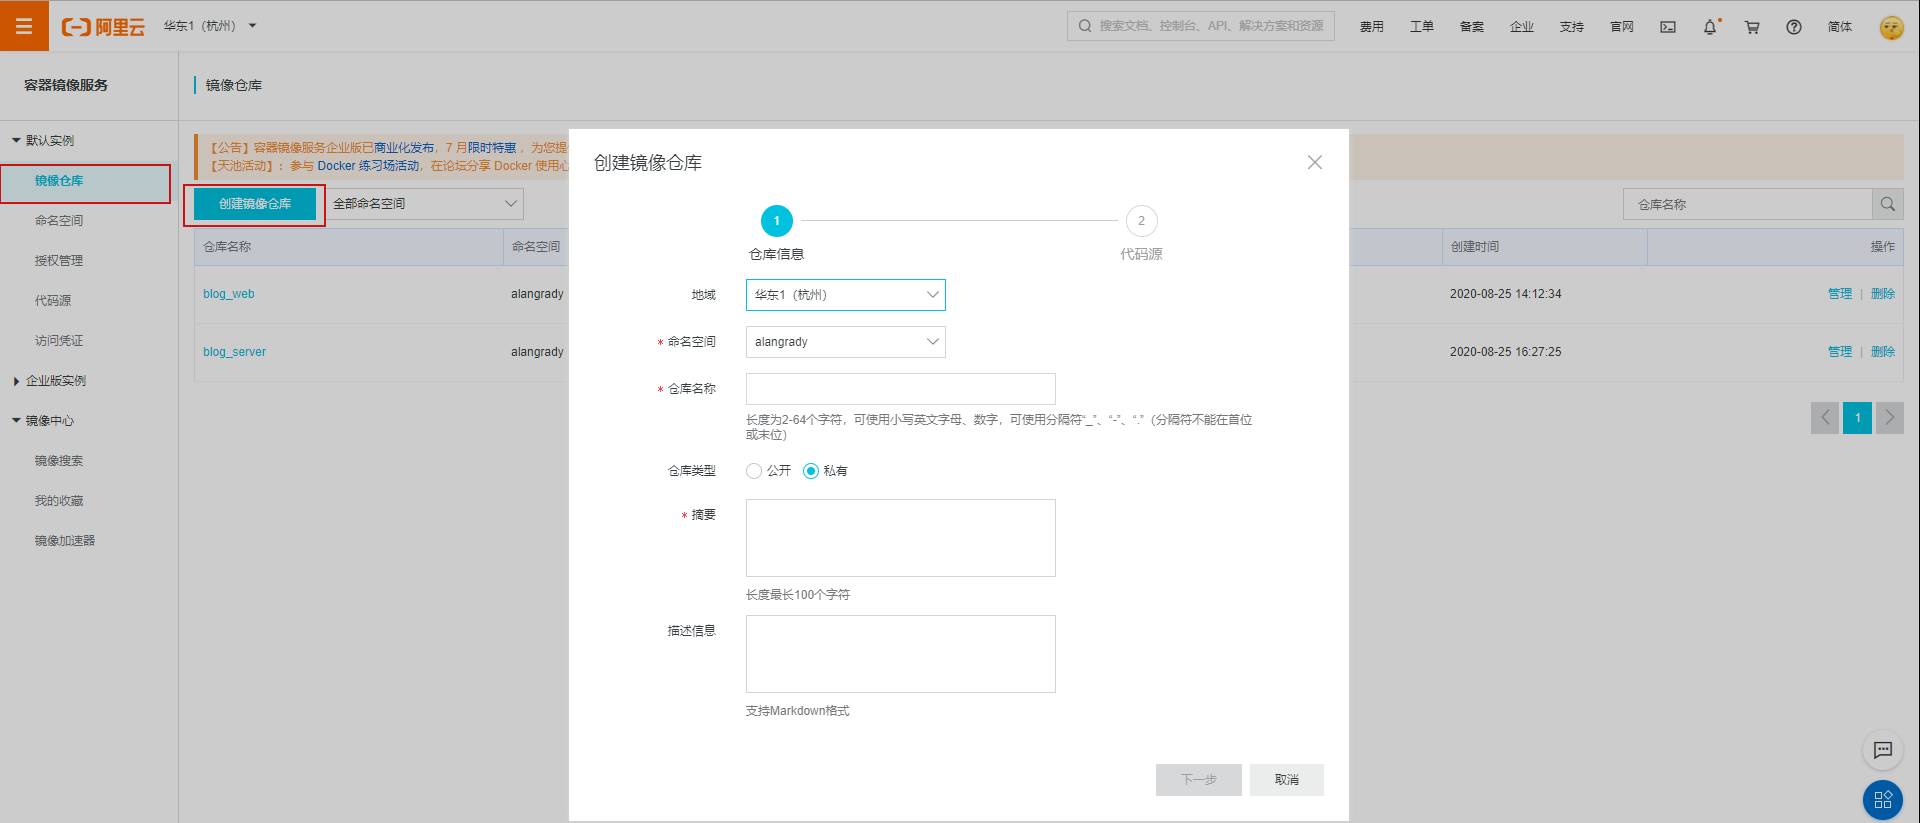Go to previous page arrow

tap(1825, 418)
